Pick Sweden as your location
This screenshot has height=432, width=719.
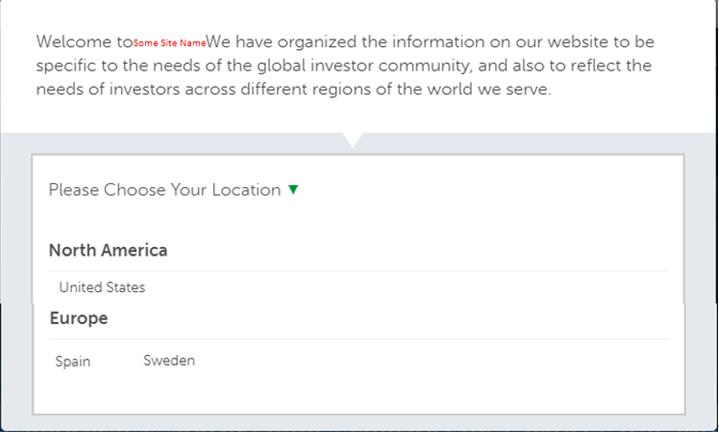tap(169, 360)
